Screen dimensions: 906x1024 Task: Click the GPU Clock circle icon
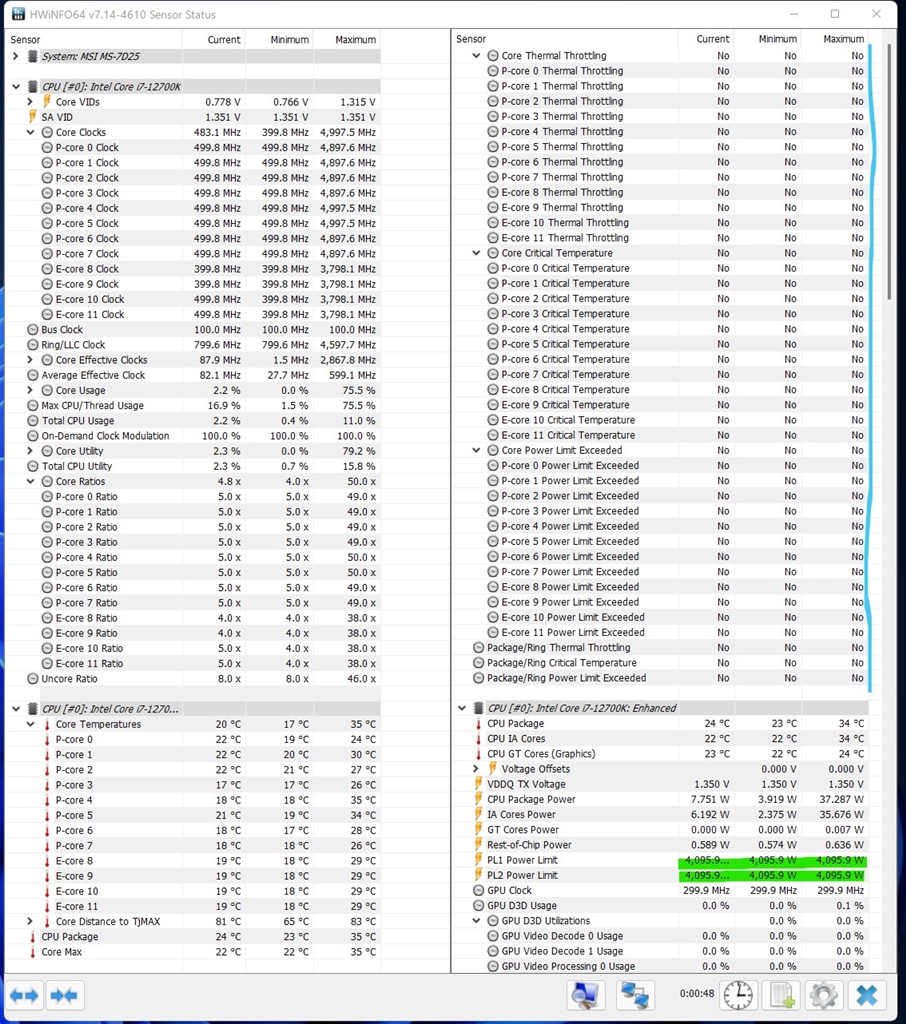478,890
